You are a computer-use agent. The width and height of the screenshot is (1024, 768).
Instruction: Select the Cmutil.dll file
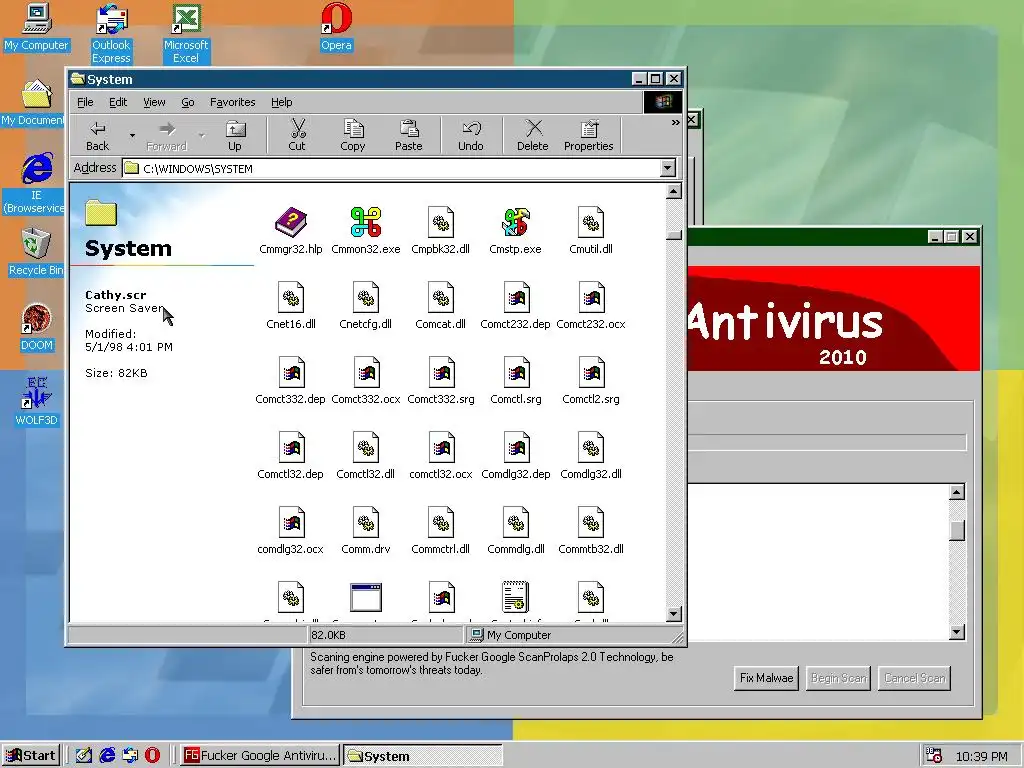[x=591, y=231]
